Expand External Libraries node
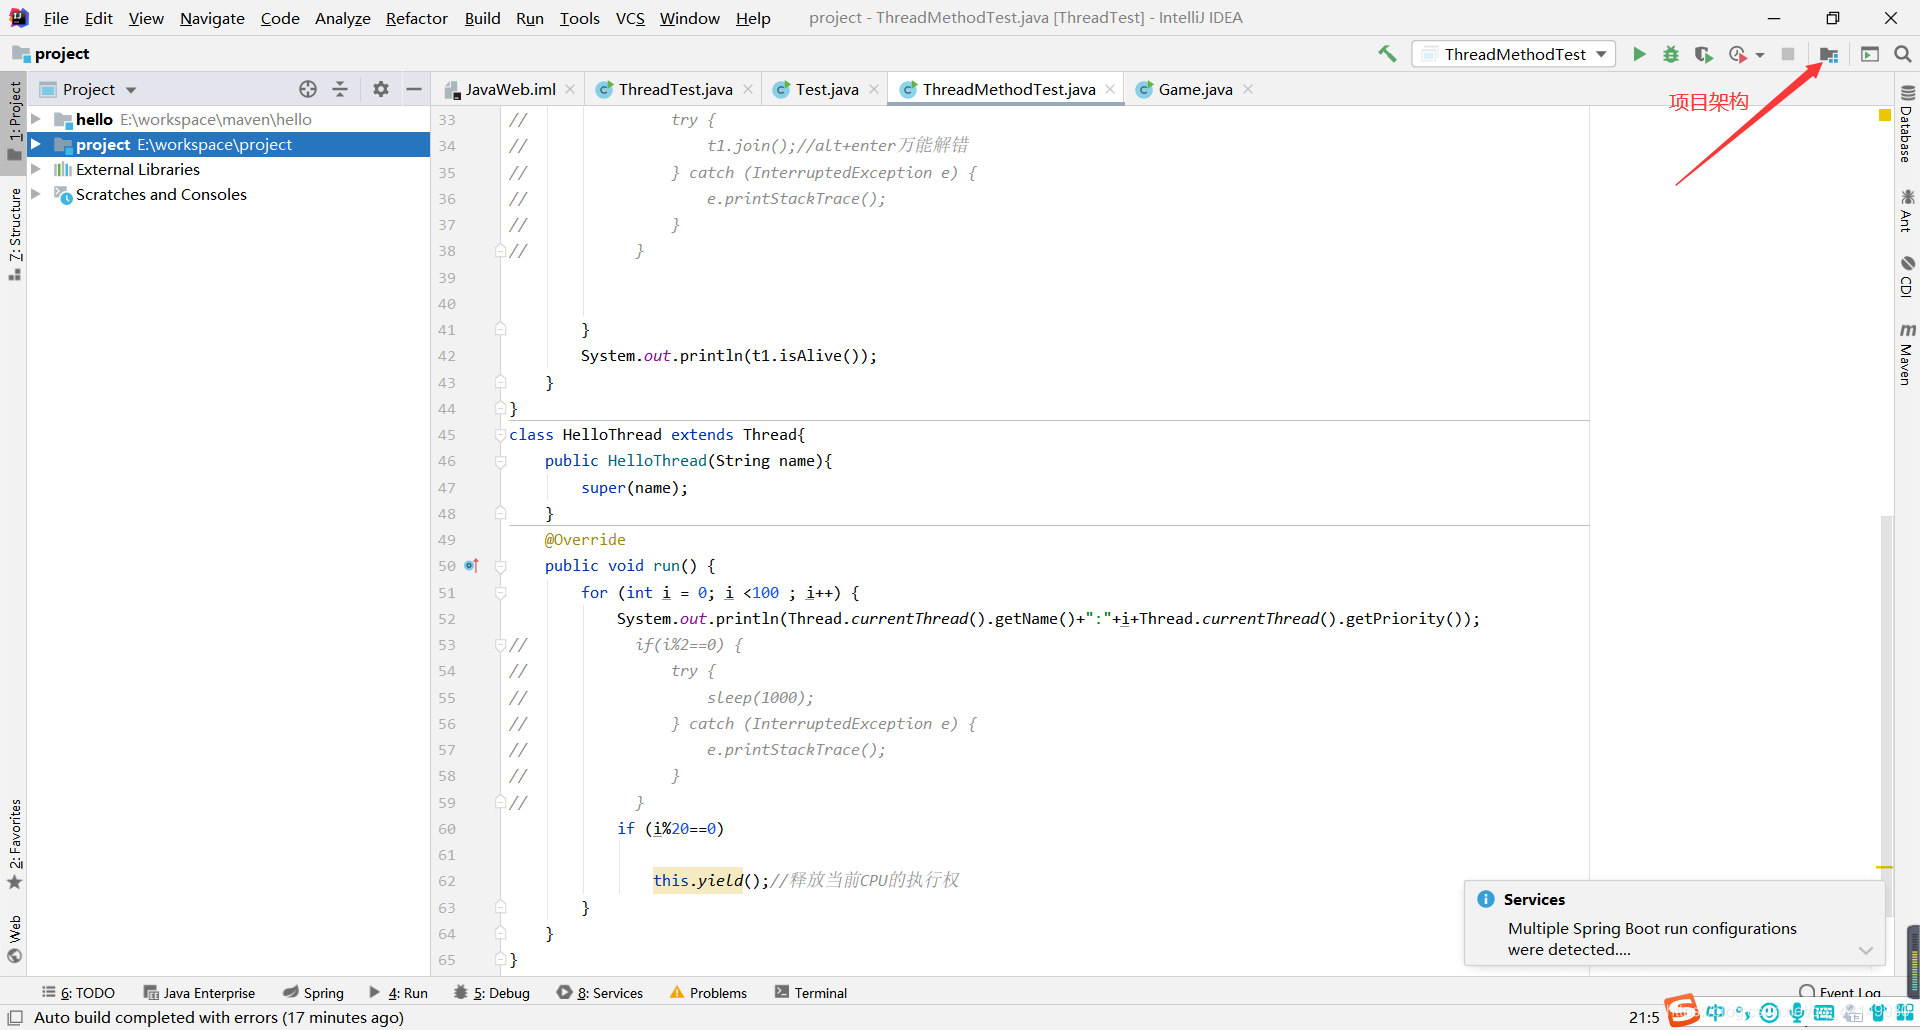The width and height of the screenshot is (1920, 1030). pos(36,169)
